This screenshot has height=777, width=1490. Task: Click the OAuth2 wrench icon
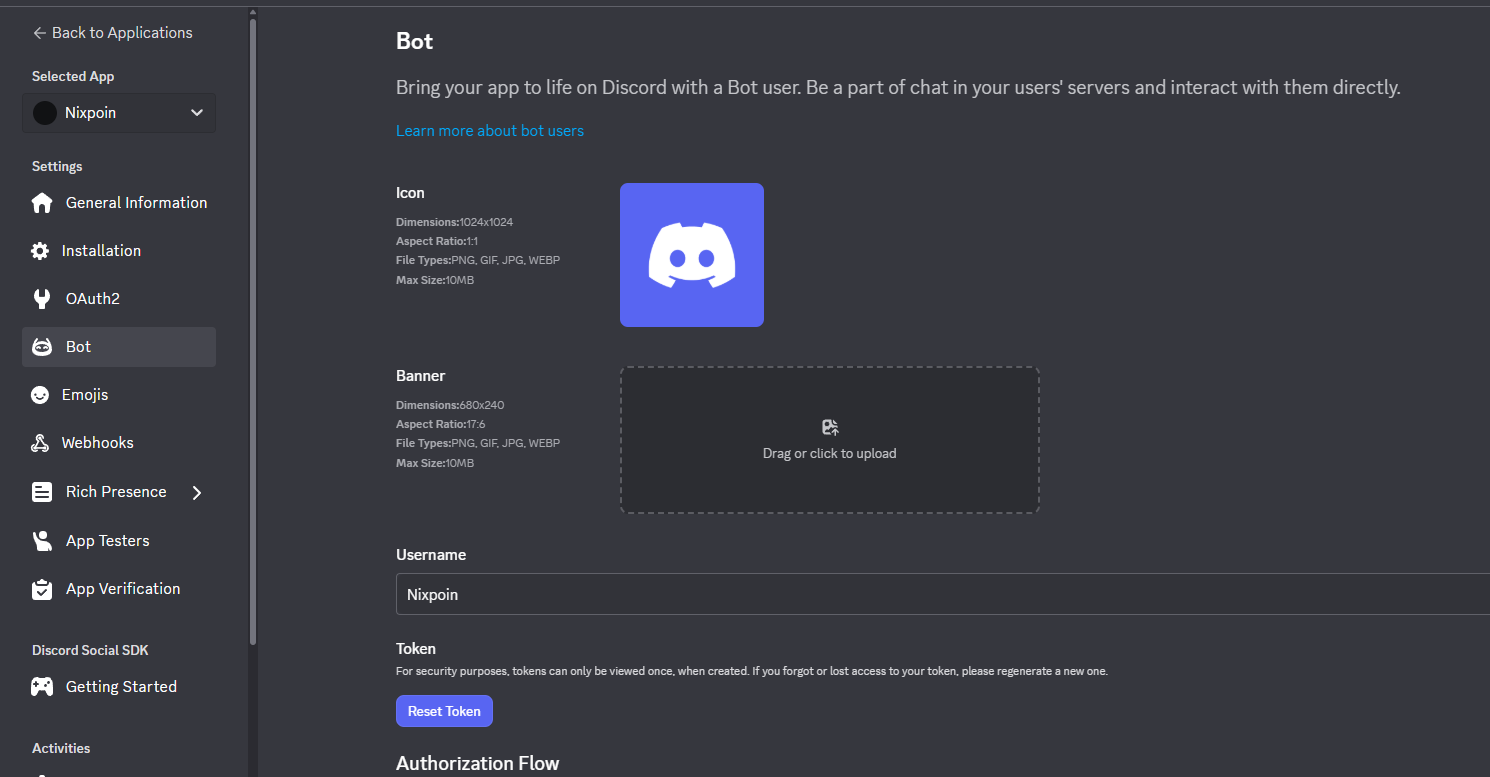point(41,299)
